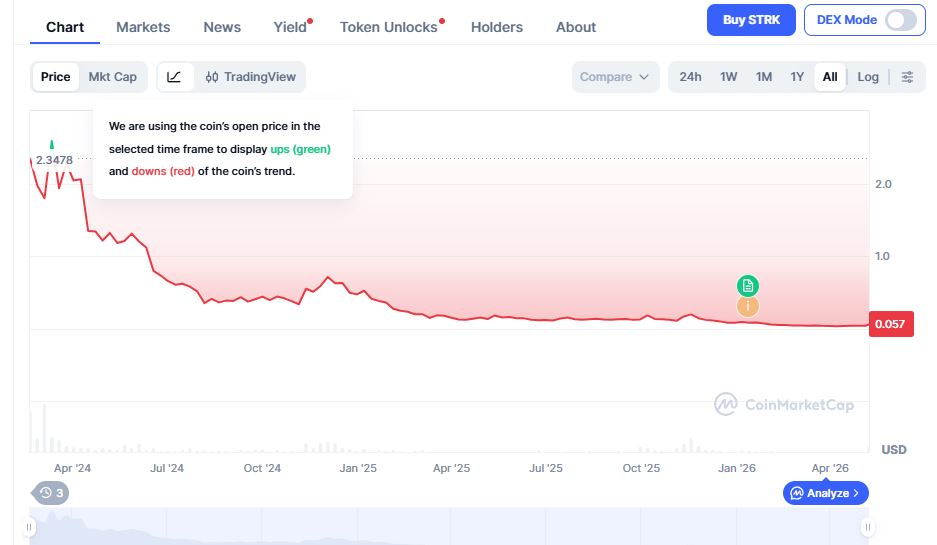Click the USD currency label
The height and width of the screenshot is (545, 937).
tap(894, 450)
